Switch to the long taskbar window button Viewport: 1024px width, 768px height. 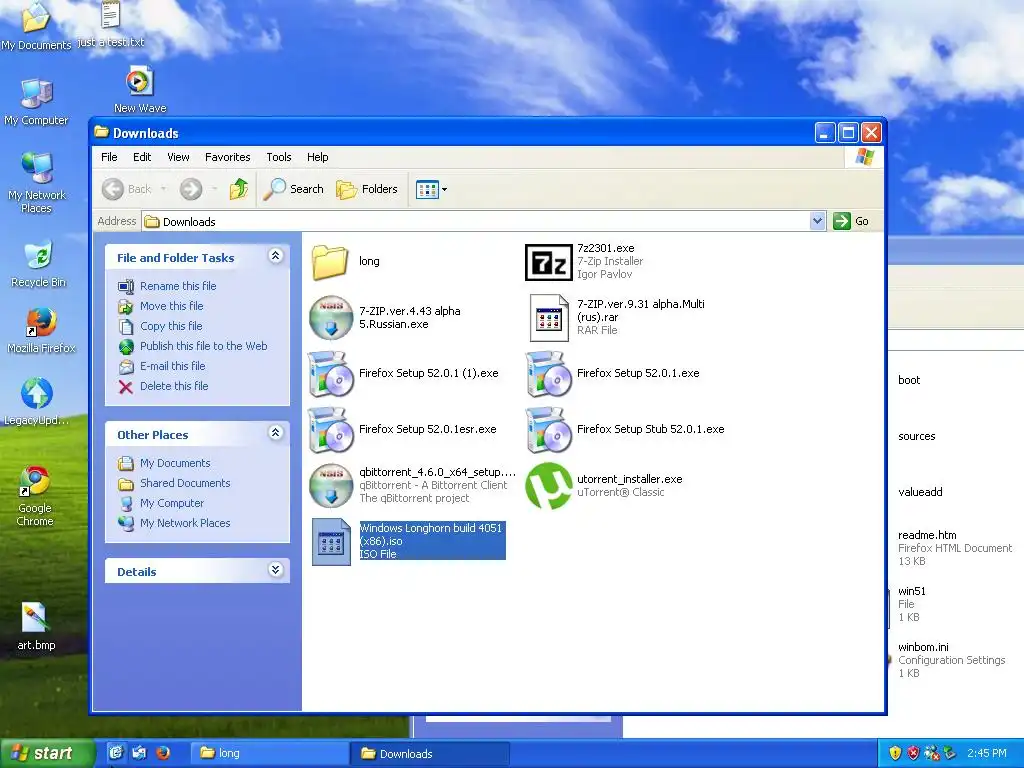[x=269, y=754]
